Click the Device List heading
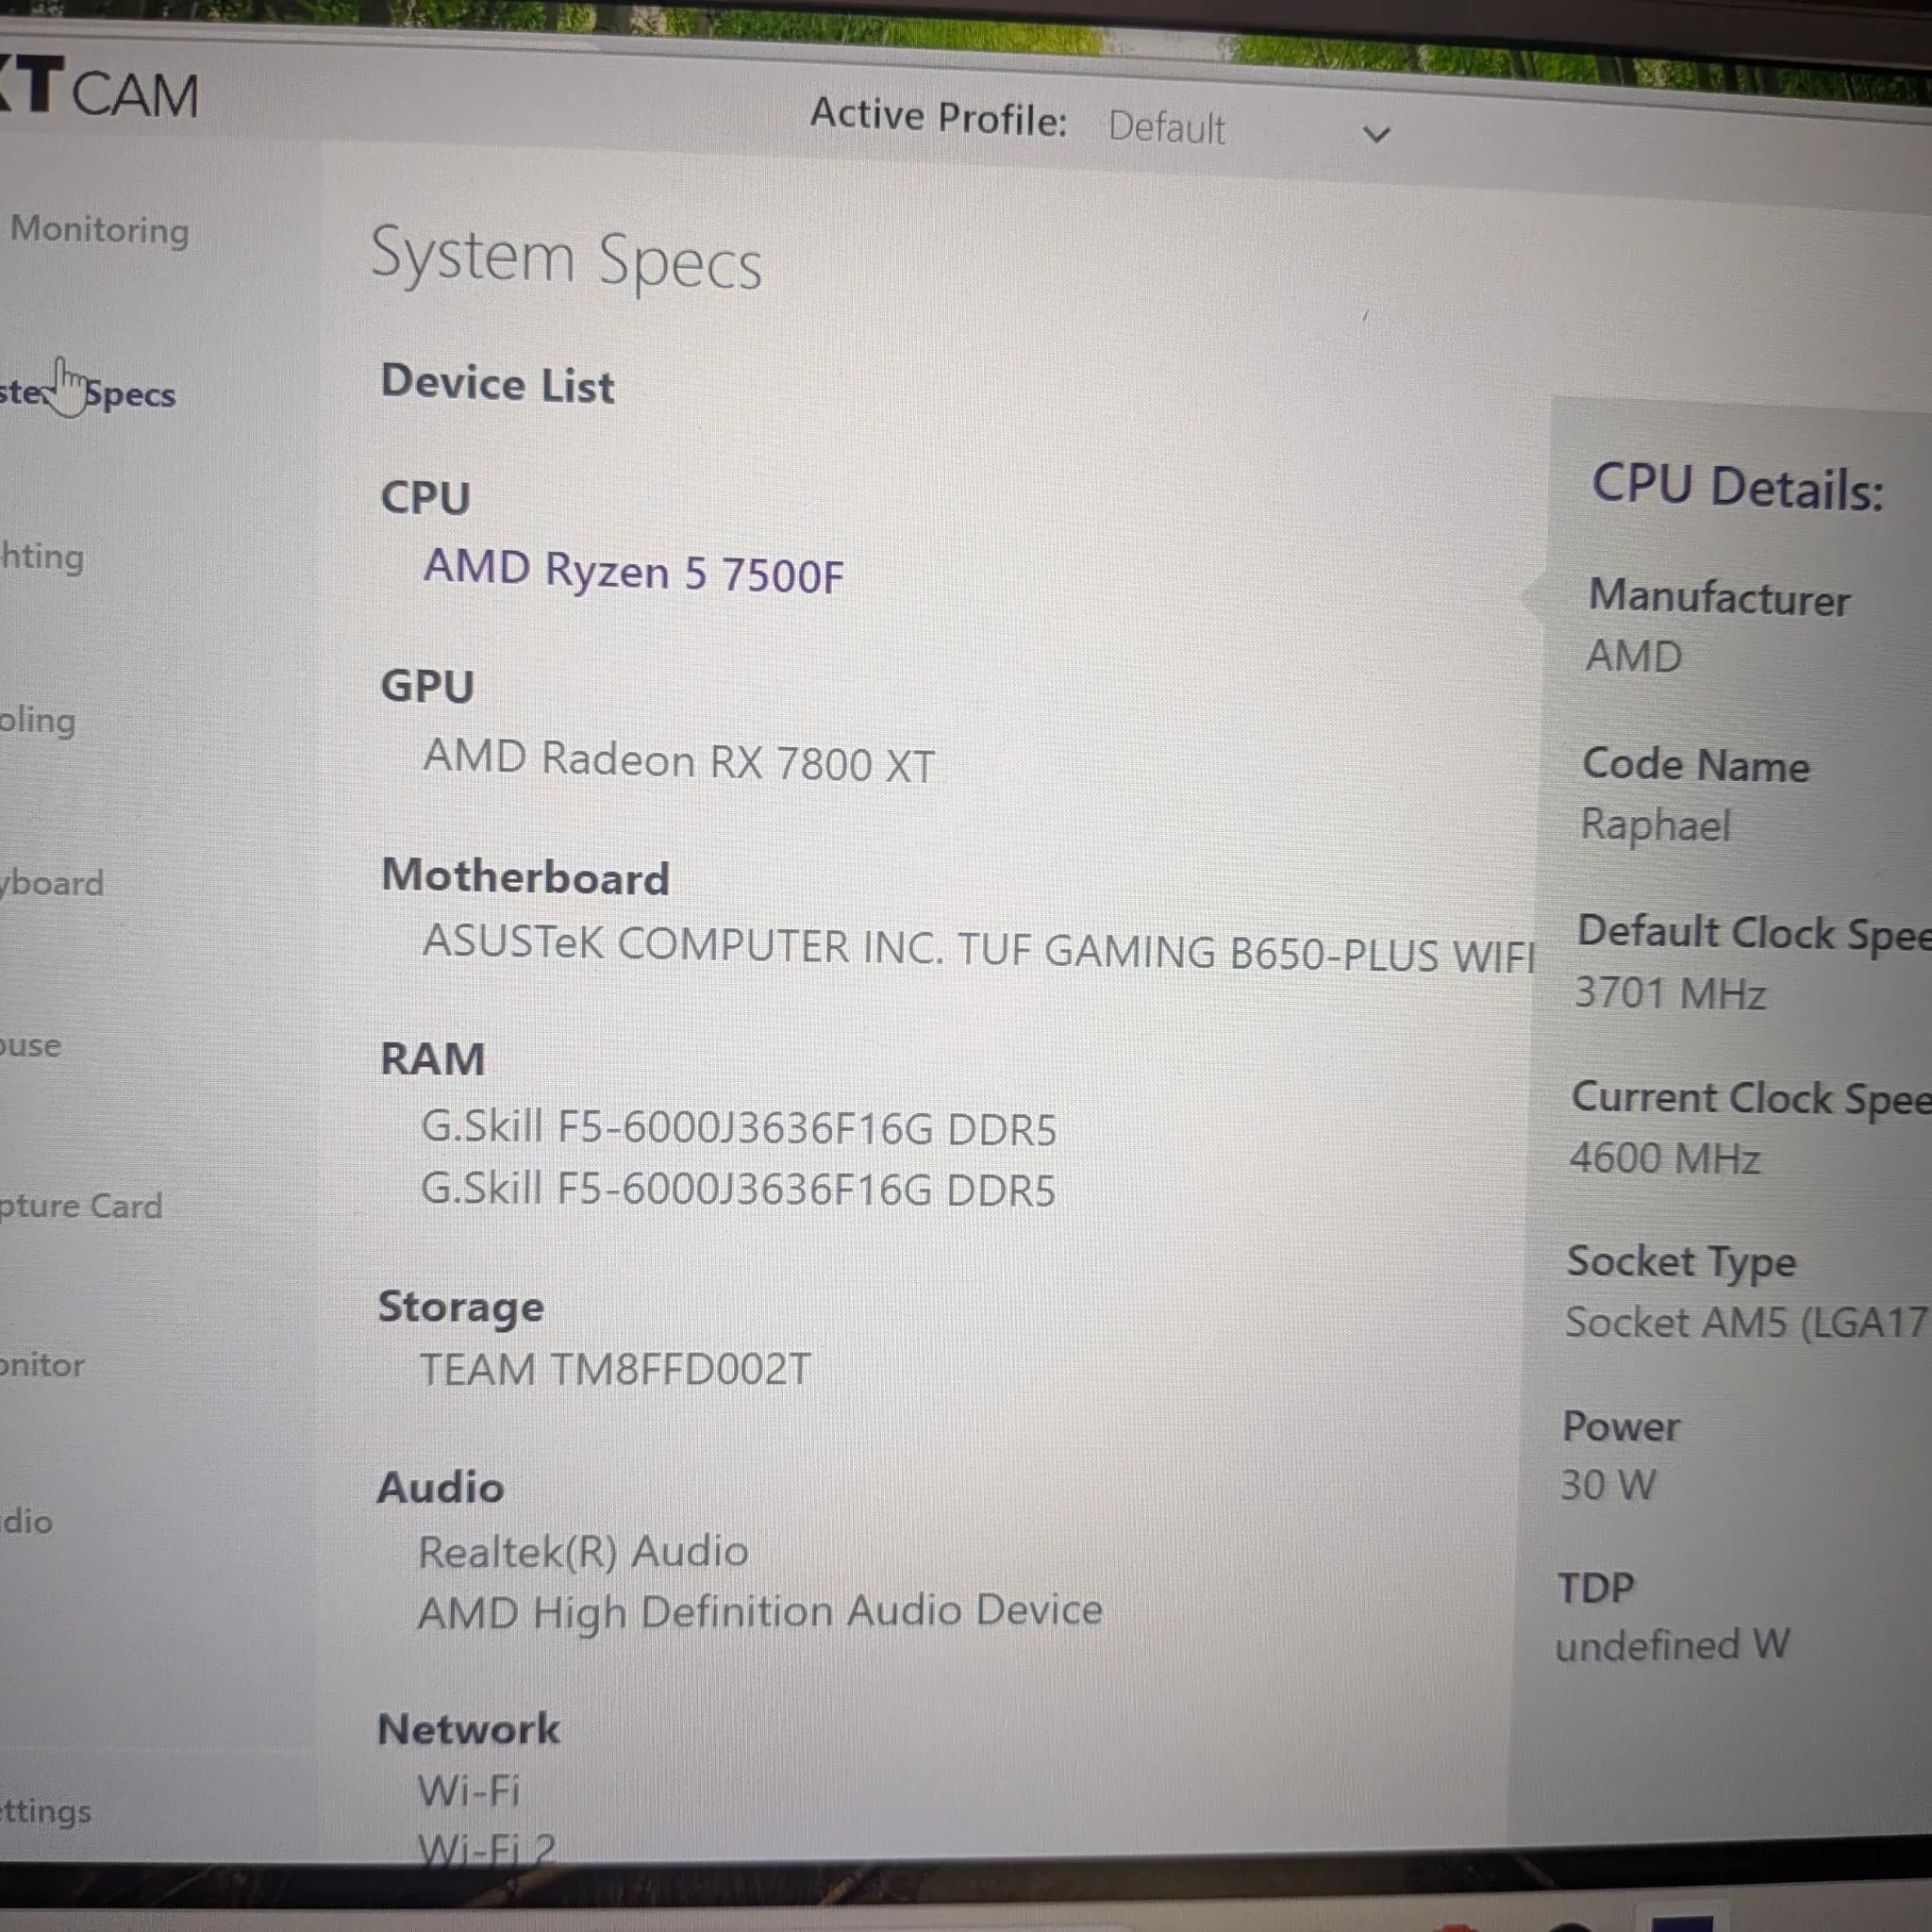 tap(497, 384)
